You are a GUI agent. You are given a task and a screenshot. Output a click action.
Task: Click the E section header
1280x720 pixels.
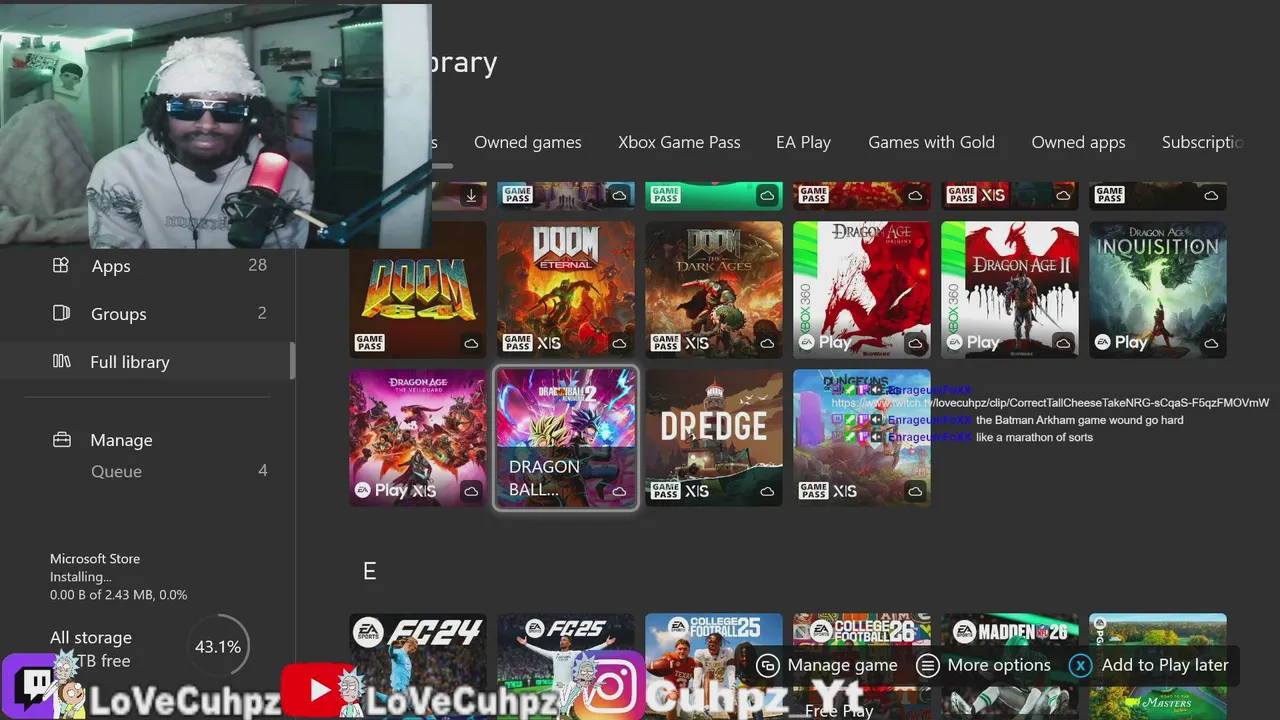[369, 571]
